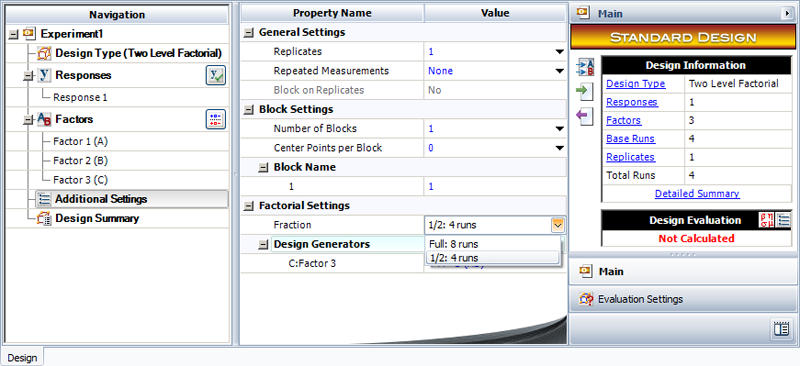Click the Total Runs label
Screen dimensions: 800x366
click(631, 176)
